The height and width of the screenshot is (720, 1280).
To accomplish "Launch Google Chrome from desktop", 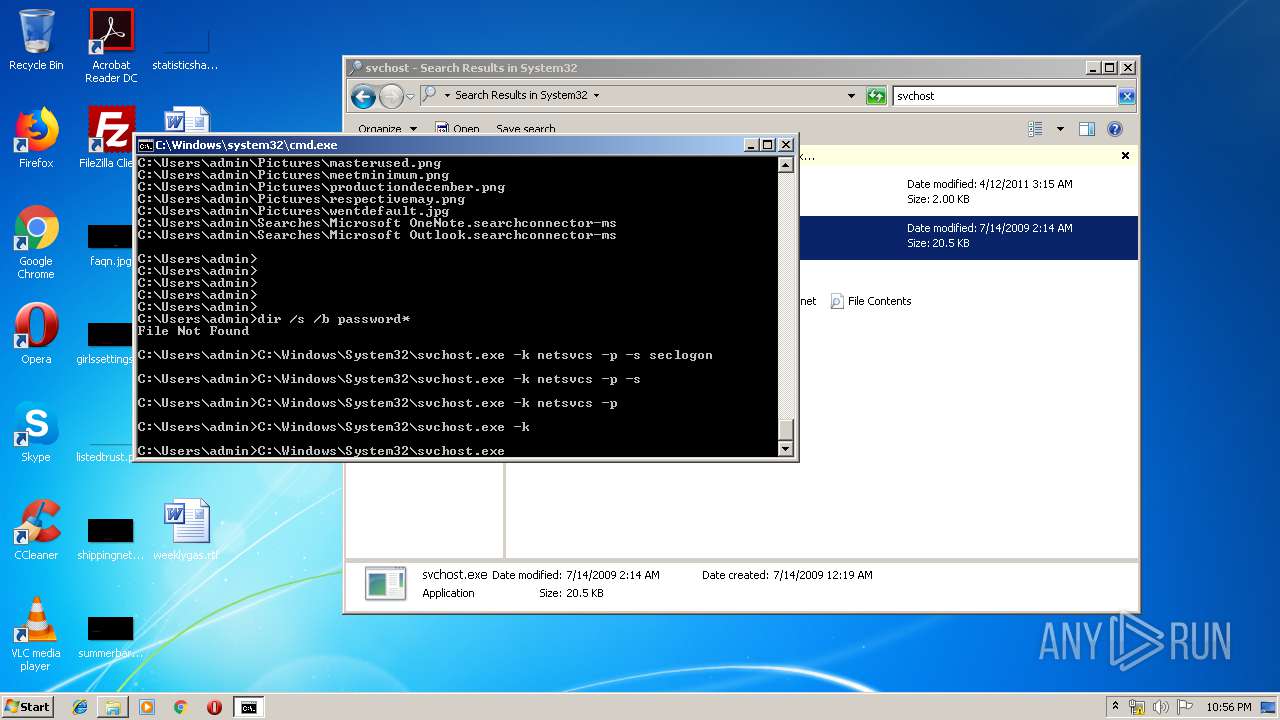I will tap(36, 242).
